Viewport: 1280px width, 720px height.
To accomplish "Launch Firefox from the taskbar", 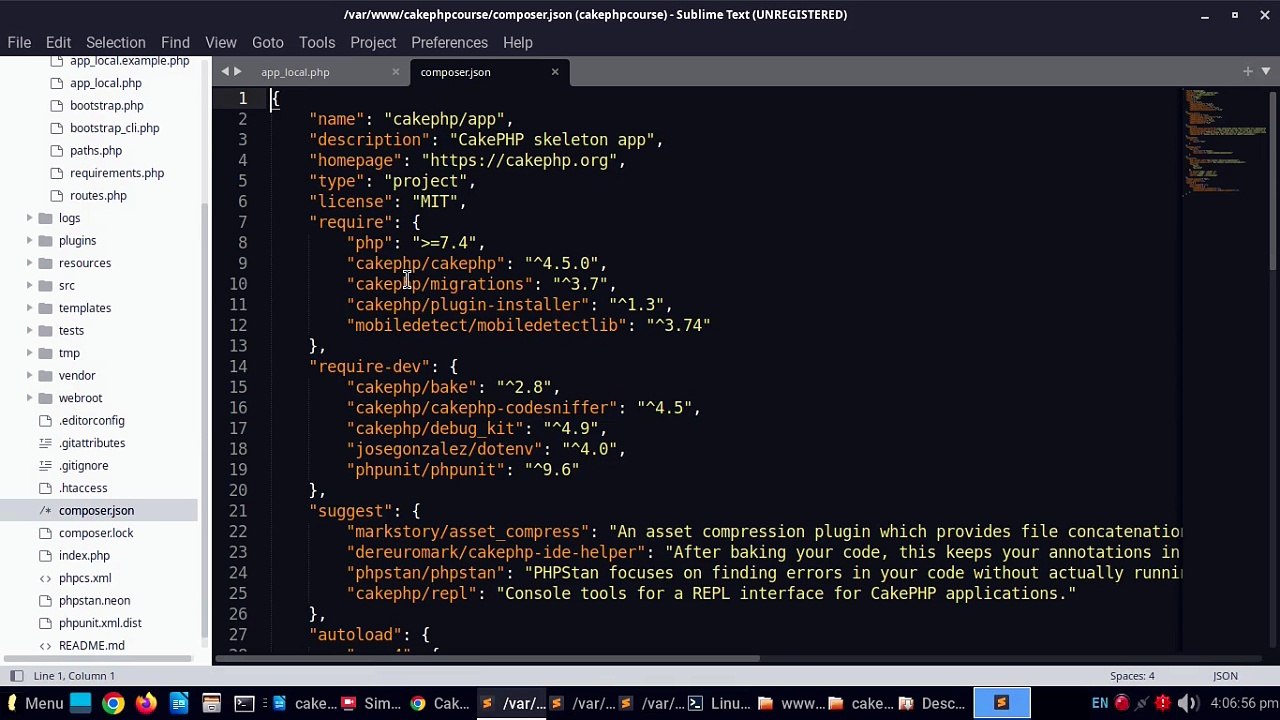I will tap(146, 703).
